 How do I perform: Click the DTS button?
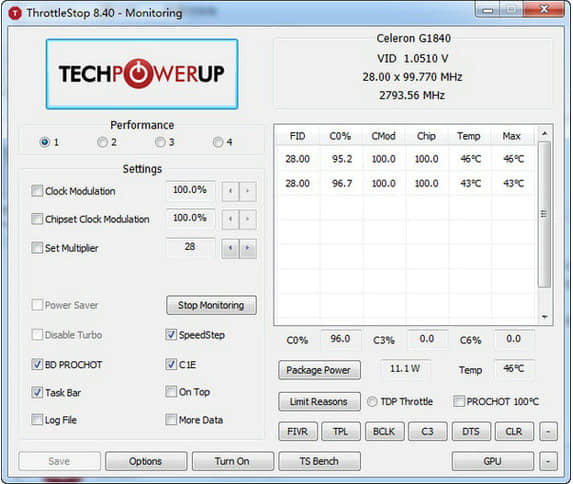click(x=471, y=432)
